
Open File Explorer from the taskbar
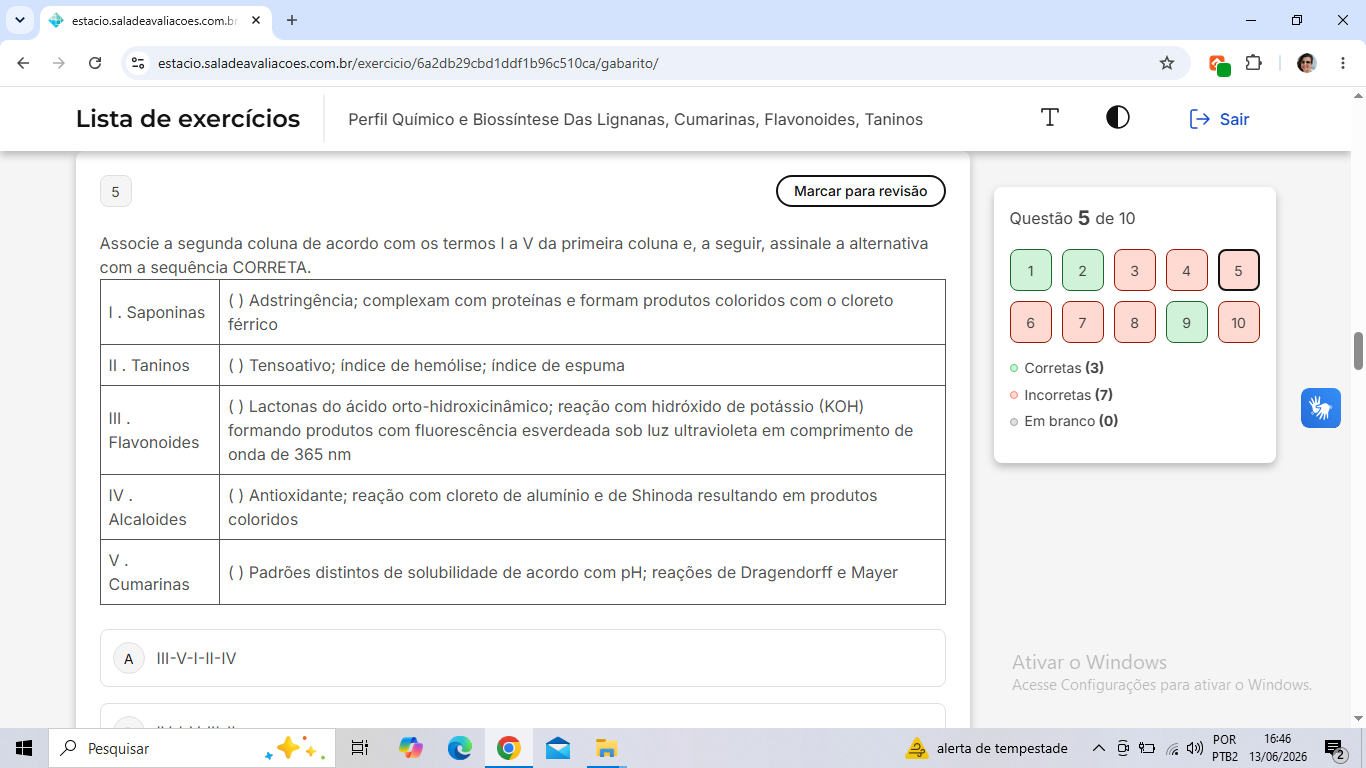(x=606, y=748)
